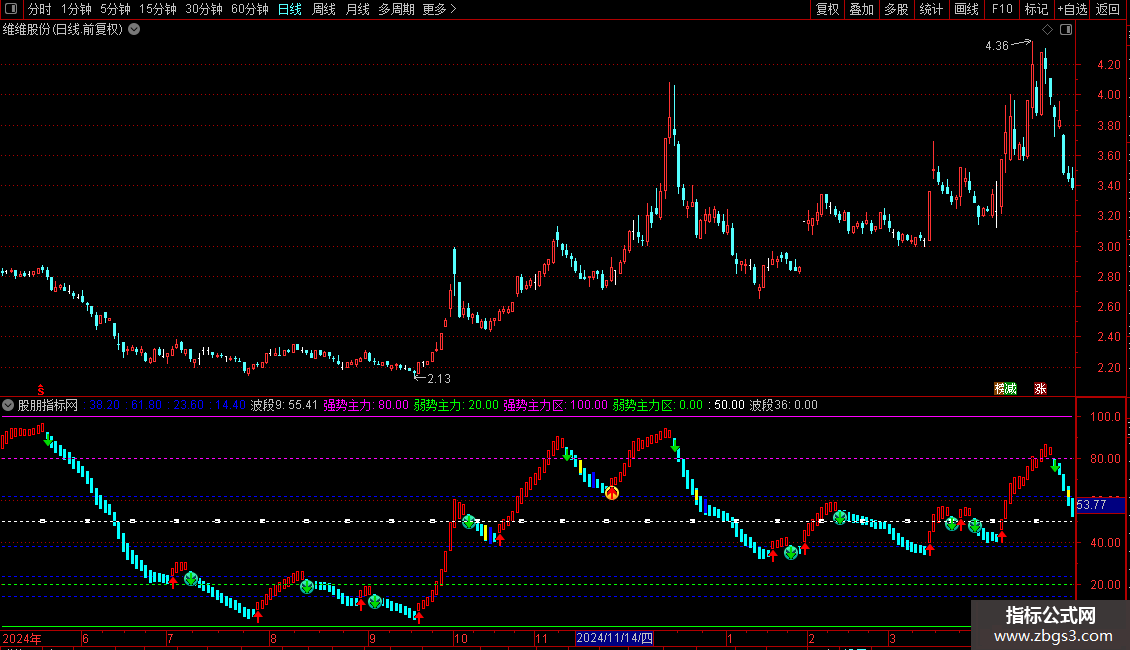Click the red S marker on chart
The image size is (1130, 650).
pyautogui.click(x=41, y=390)
